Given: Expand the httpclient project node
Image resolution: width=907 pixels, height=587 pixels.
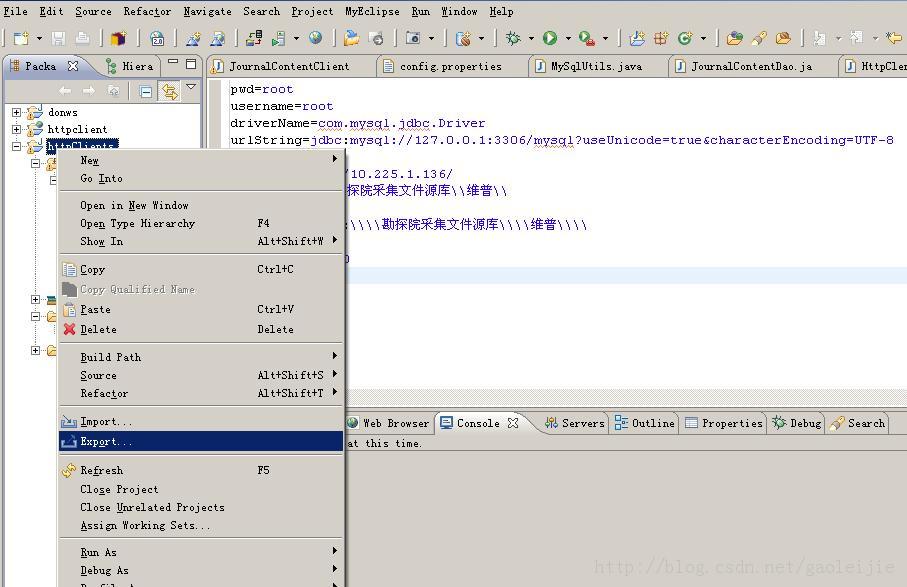Looking at the screenshot, I should pos(16,129).
